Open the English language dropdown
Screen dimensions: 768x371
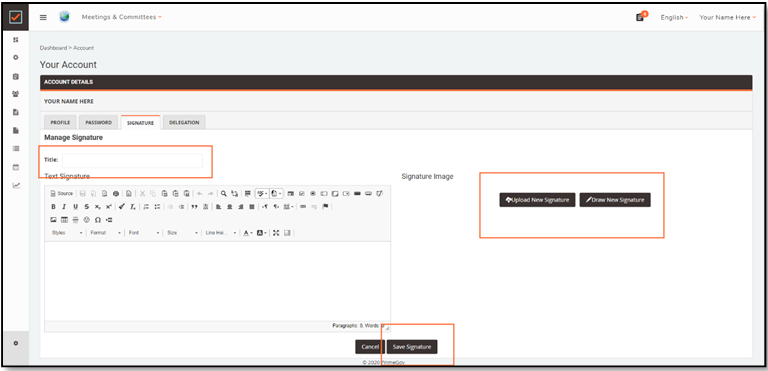coord(674,18)
